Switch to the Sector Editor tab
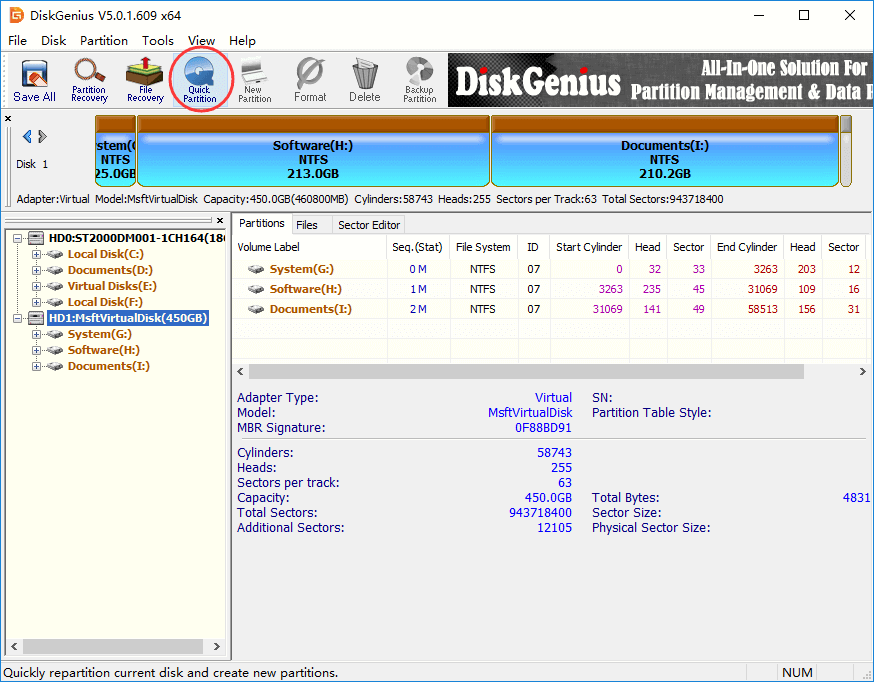This screenshot has height=682, width=874. (x=368, y=225)
